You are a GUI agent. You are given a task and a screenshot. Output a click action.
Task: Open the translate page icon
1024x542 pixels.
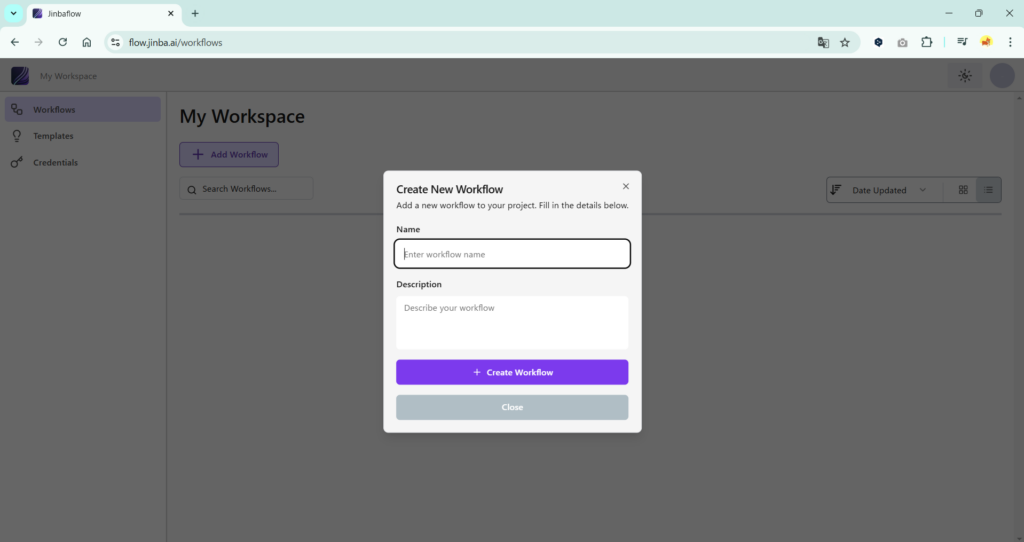(x=823, y=42)
